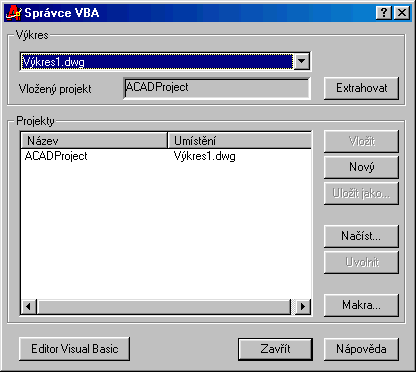Close the Správce VBA dialog
Image resolution: width=416 pixels, height=372 pixels.
[x=402, y=13]
